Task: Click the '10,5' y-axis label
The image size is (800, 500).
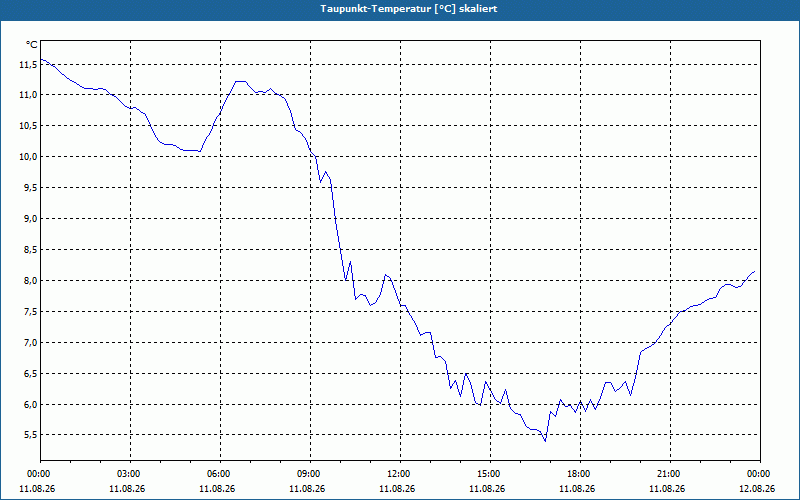Action: [x=28, y=126]
